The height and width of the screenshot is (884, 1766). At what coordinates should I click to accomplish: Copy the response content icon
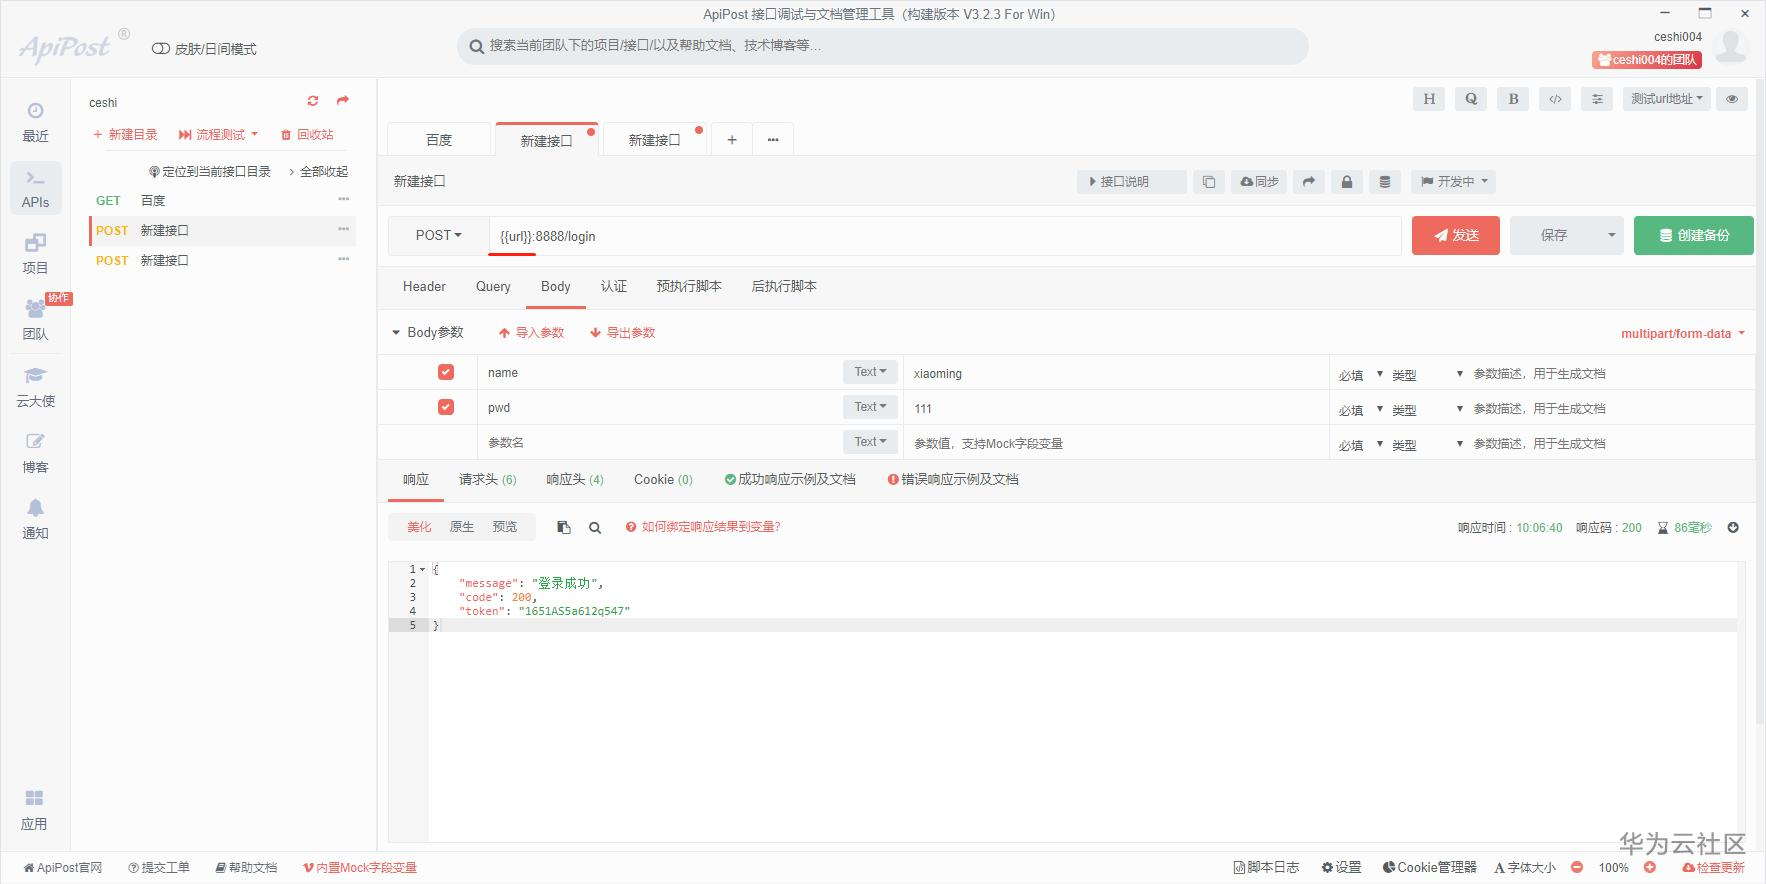pyautogui.click(x=564, y=527)
